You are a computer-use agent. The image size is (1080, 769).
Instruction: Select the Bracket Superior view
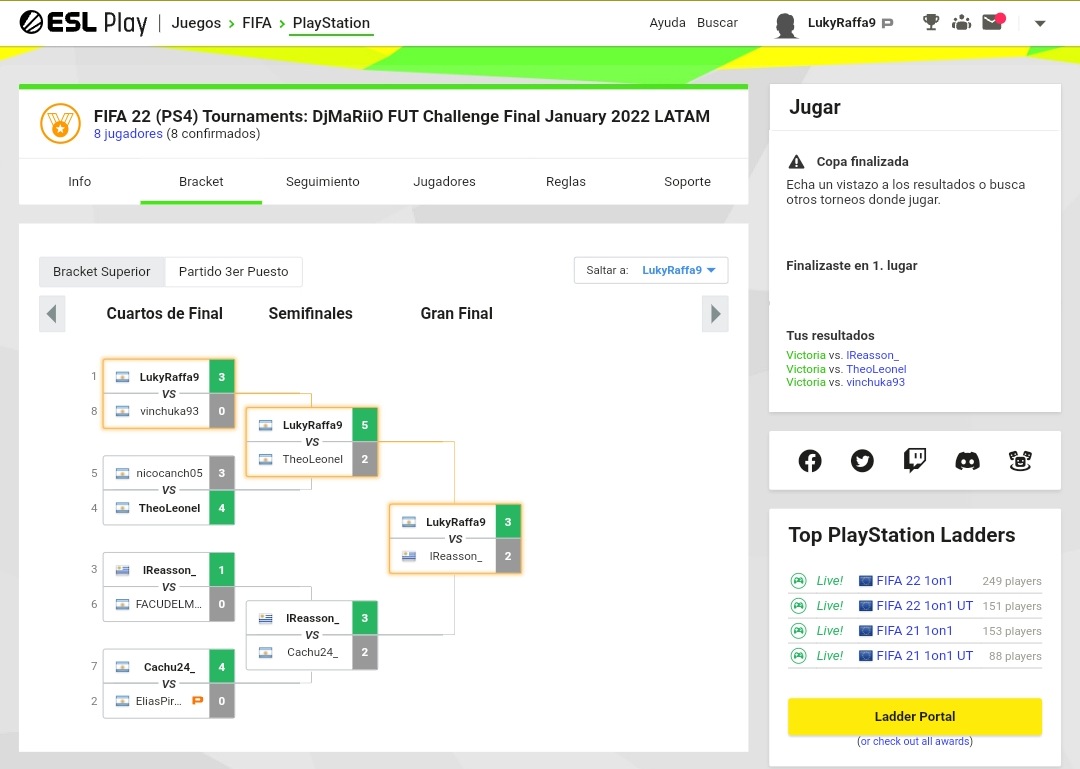point(102,271)
